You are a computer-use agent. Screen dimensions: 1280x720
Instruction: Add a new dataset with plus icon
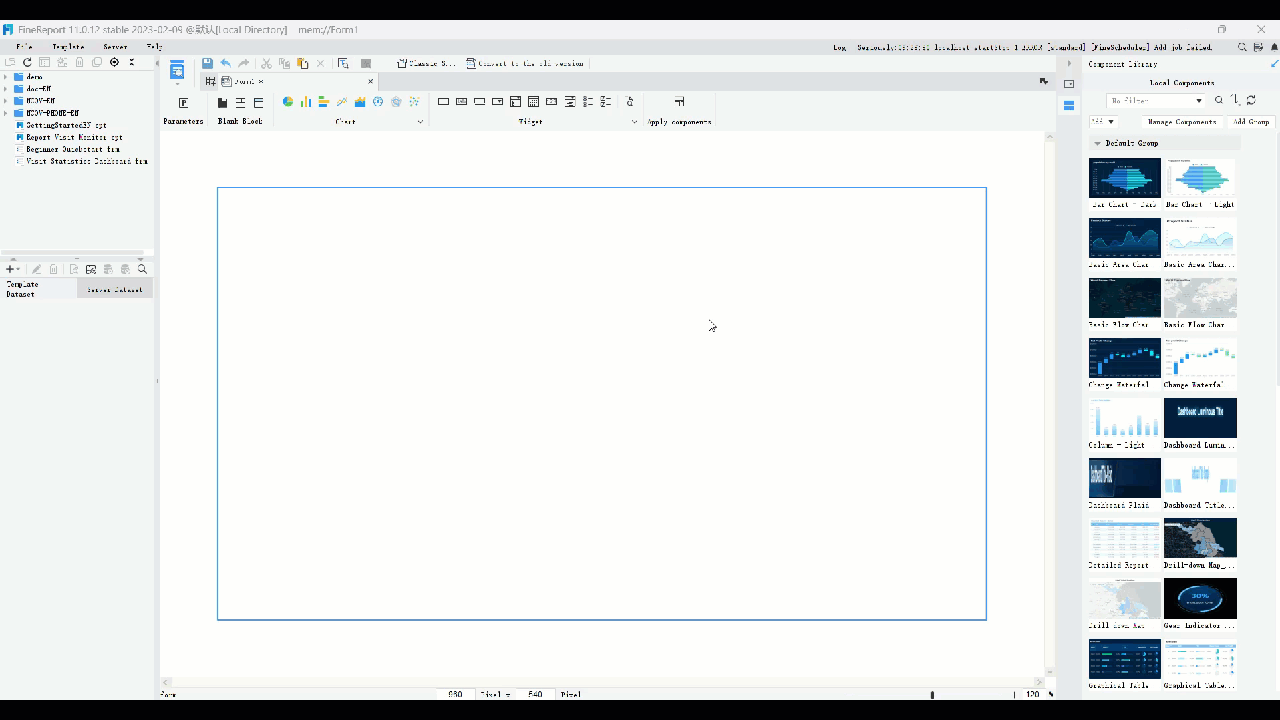11,269
